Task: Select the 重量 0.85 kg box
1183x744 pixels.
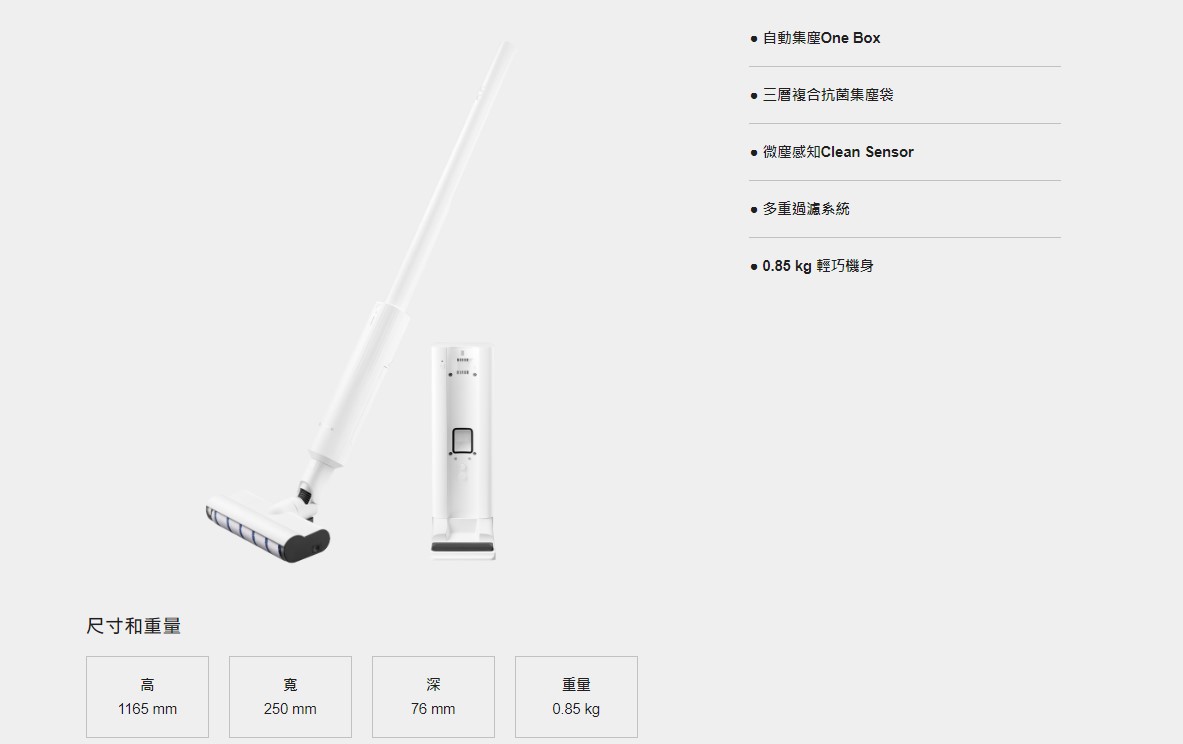Action: point(576,696)
